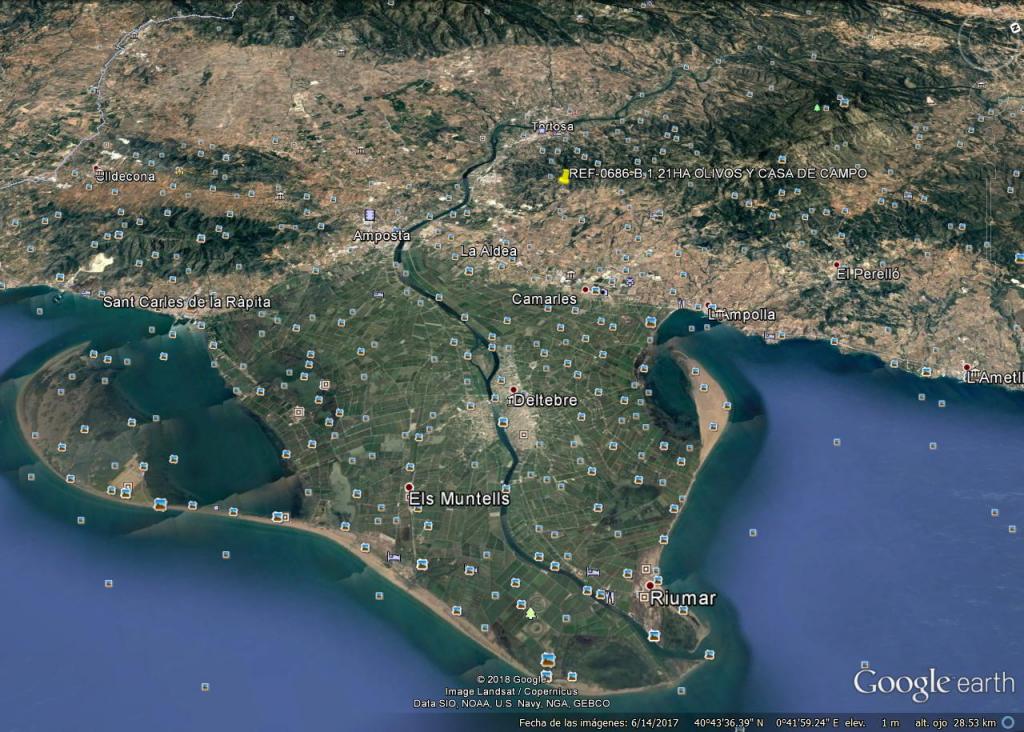
Task: Select the green tree park icon
Action: (530, 613)
